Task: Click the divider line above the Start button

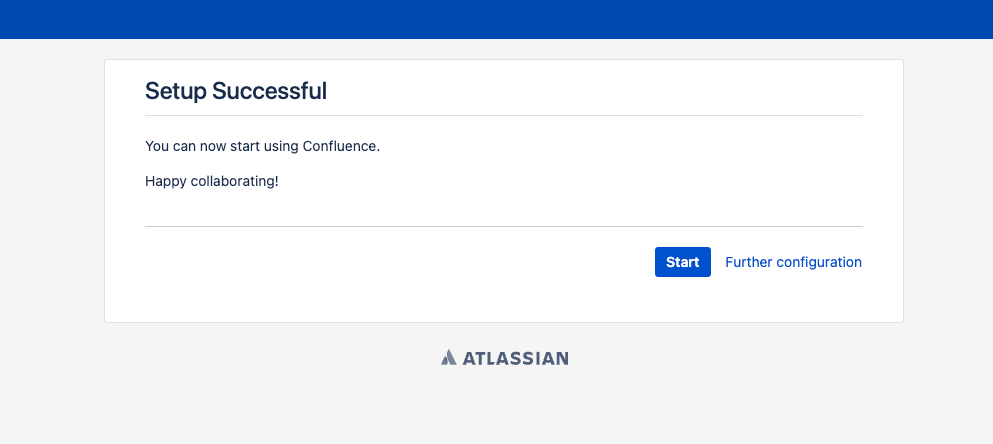Action: pyautogui.click(x=503, y=226)
